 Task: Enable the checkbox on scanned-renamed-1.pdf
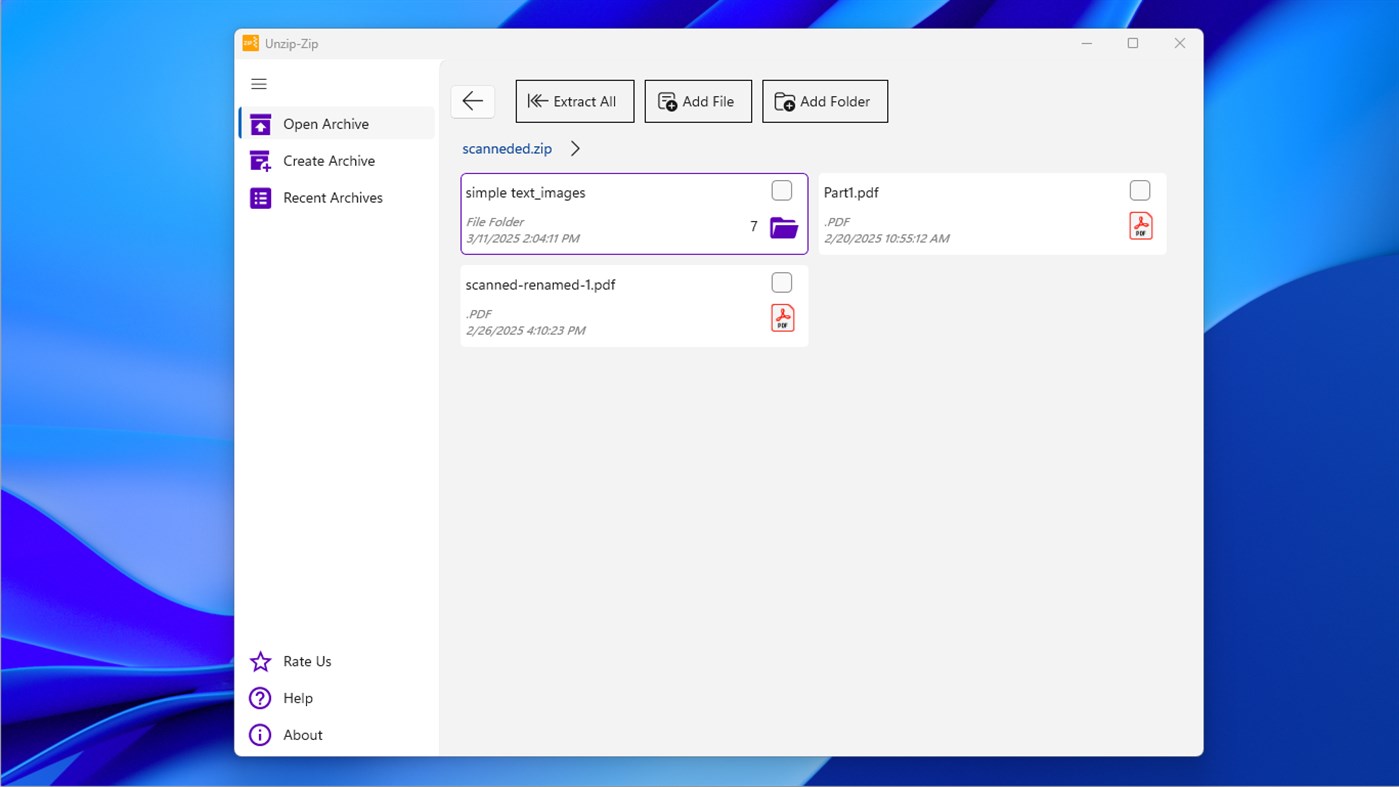(x=781, y=282)
